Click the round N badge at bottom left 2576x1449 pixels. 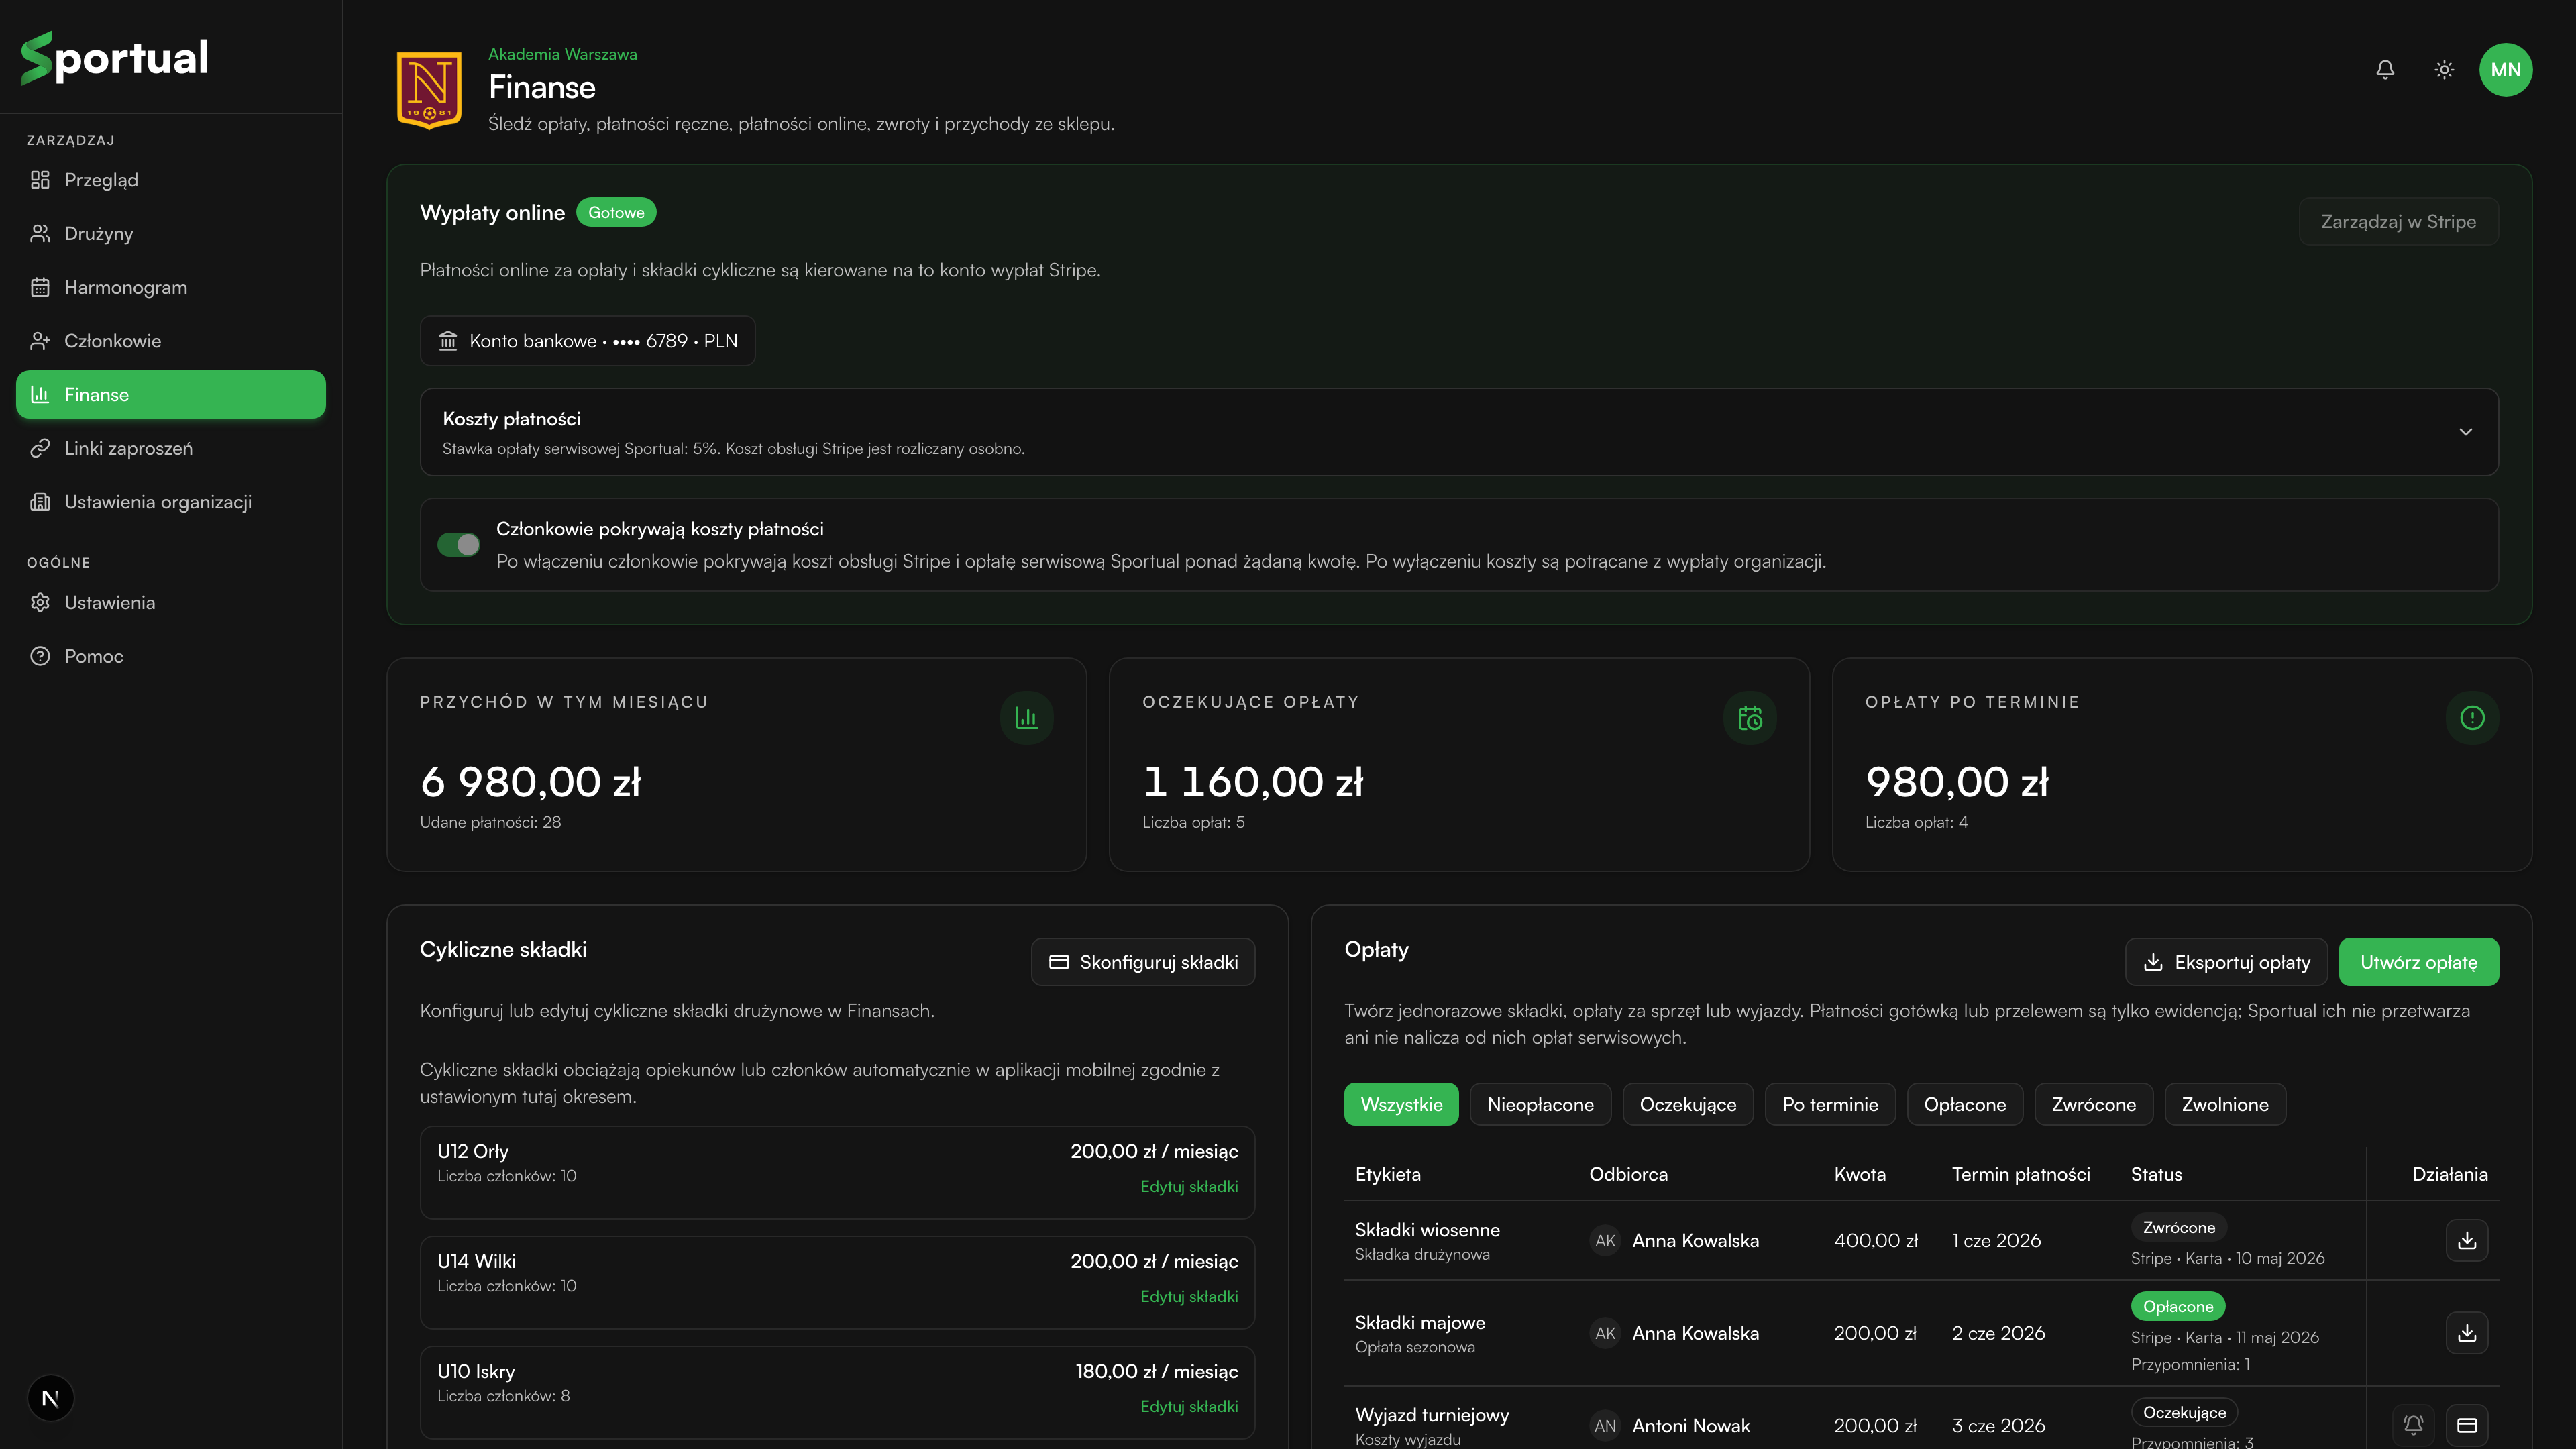(50, 1398)
